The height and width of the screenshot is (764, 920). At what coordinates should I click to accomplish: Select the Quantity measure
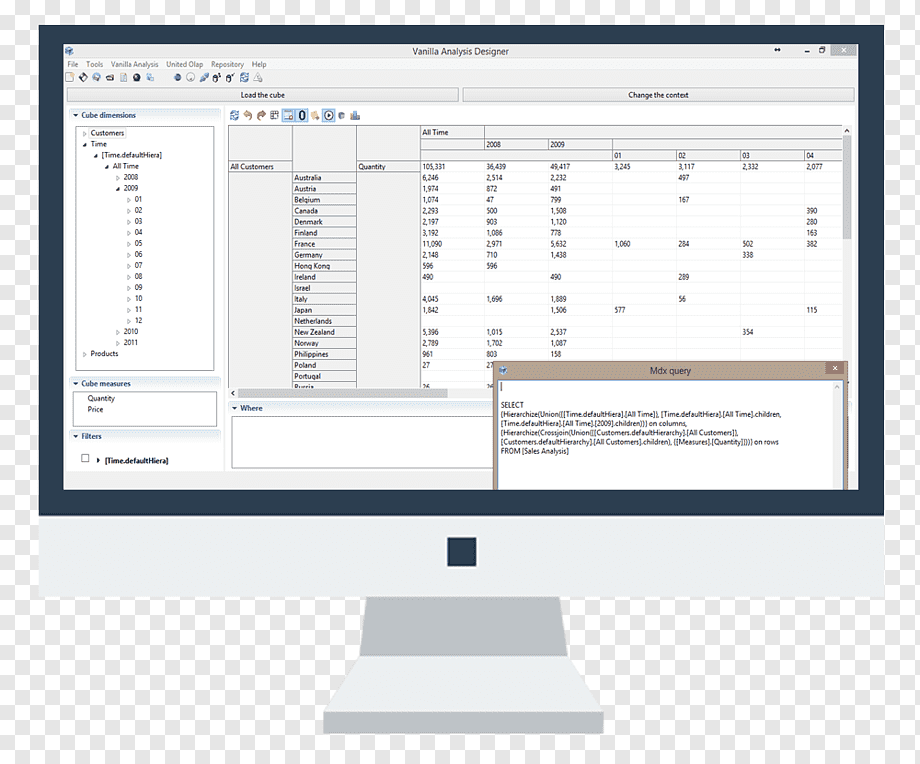click(101, 398)
